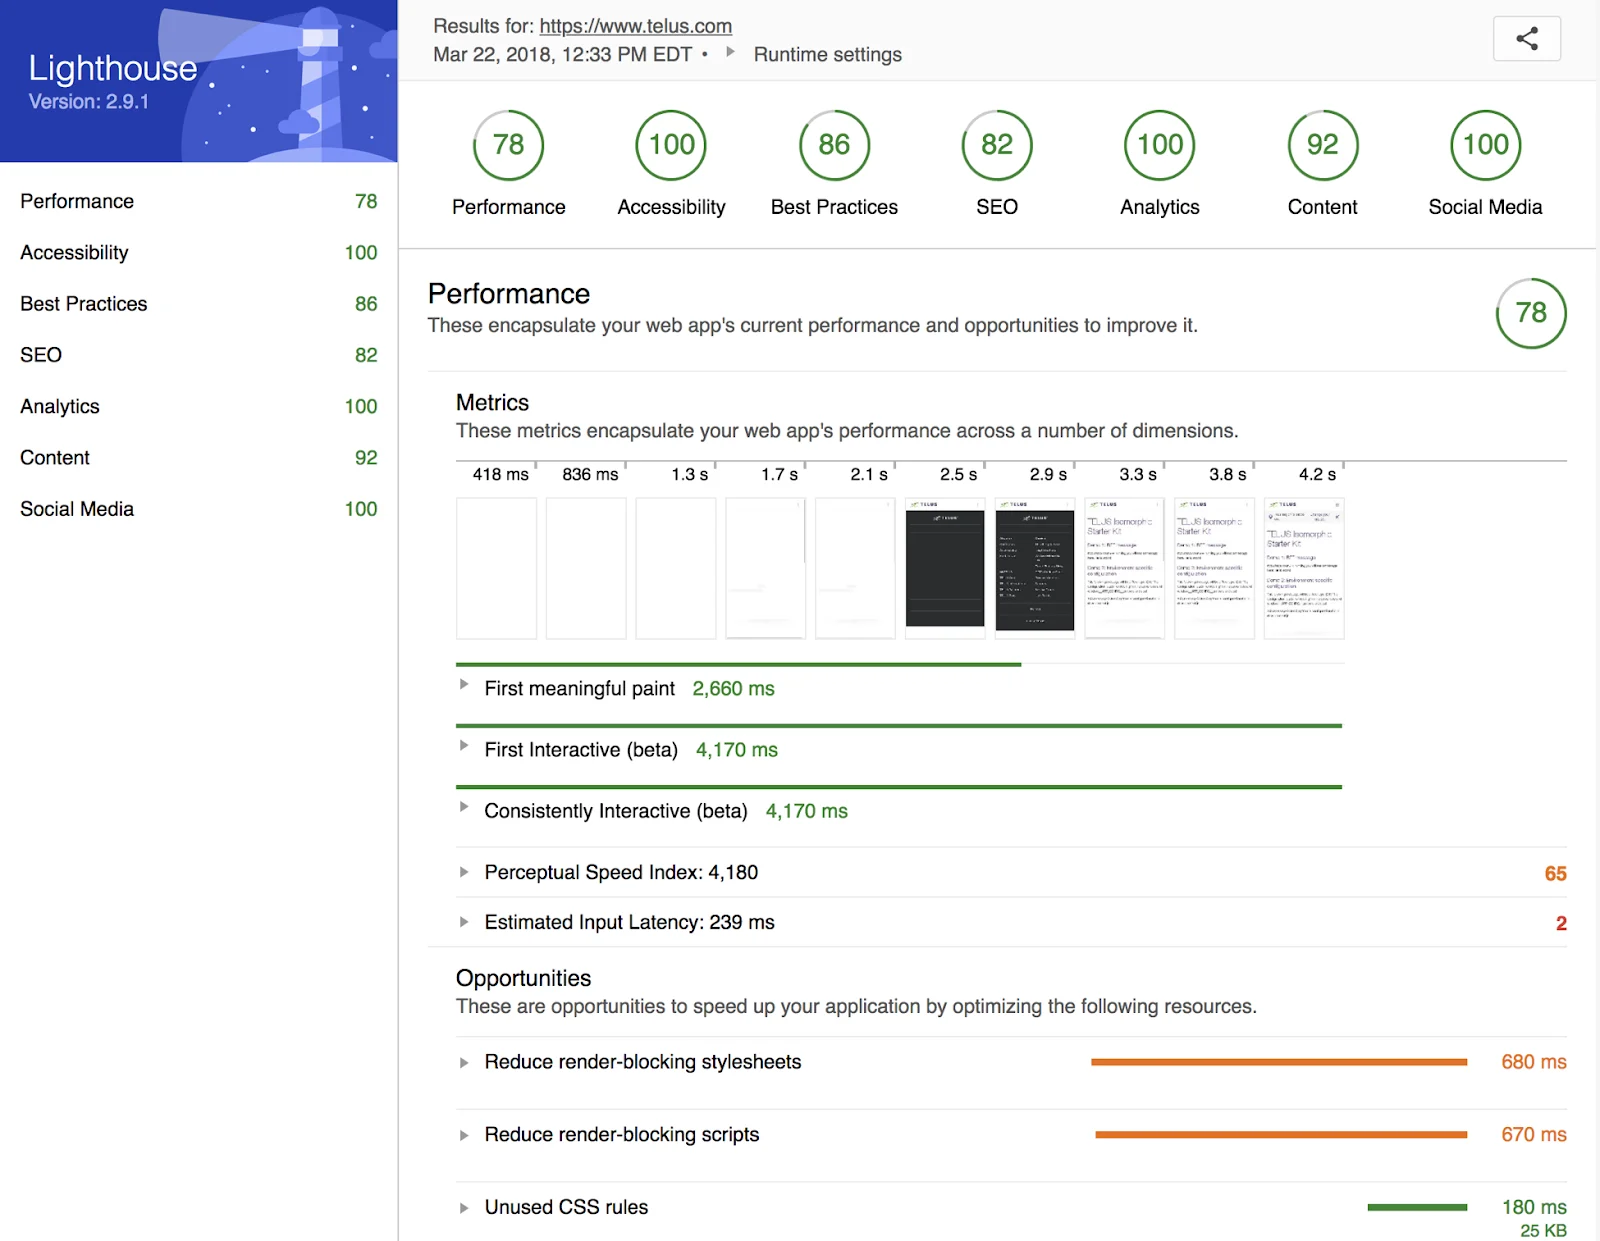Jump to Analytics in the sidebar
The width and height of the screenshot is (1600, 1241).
click(199, 406)
